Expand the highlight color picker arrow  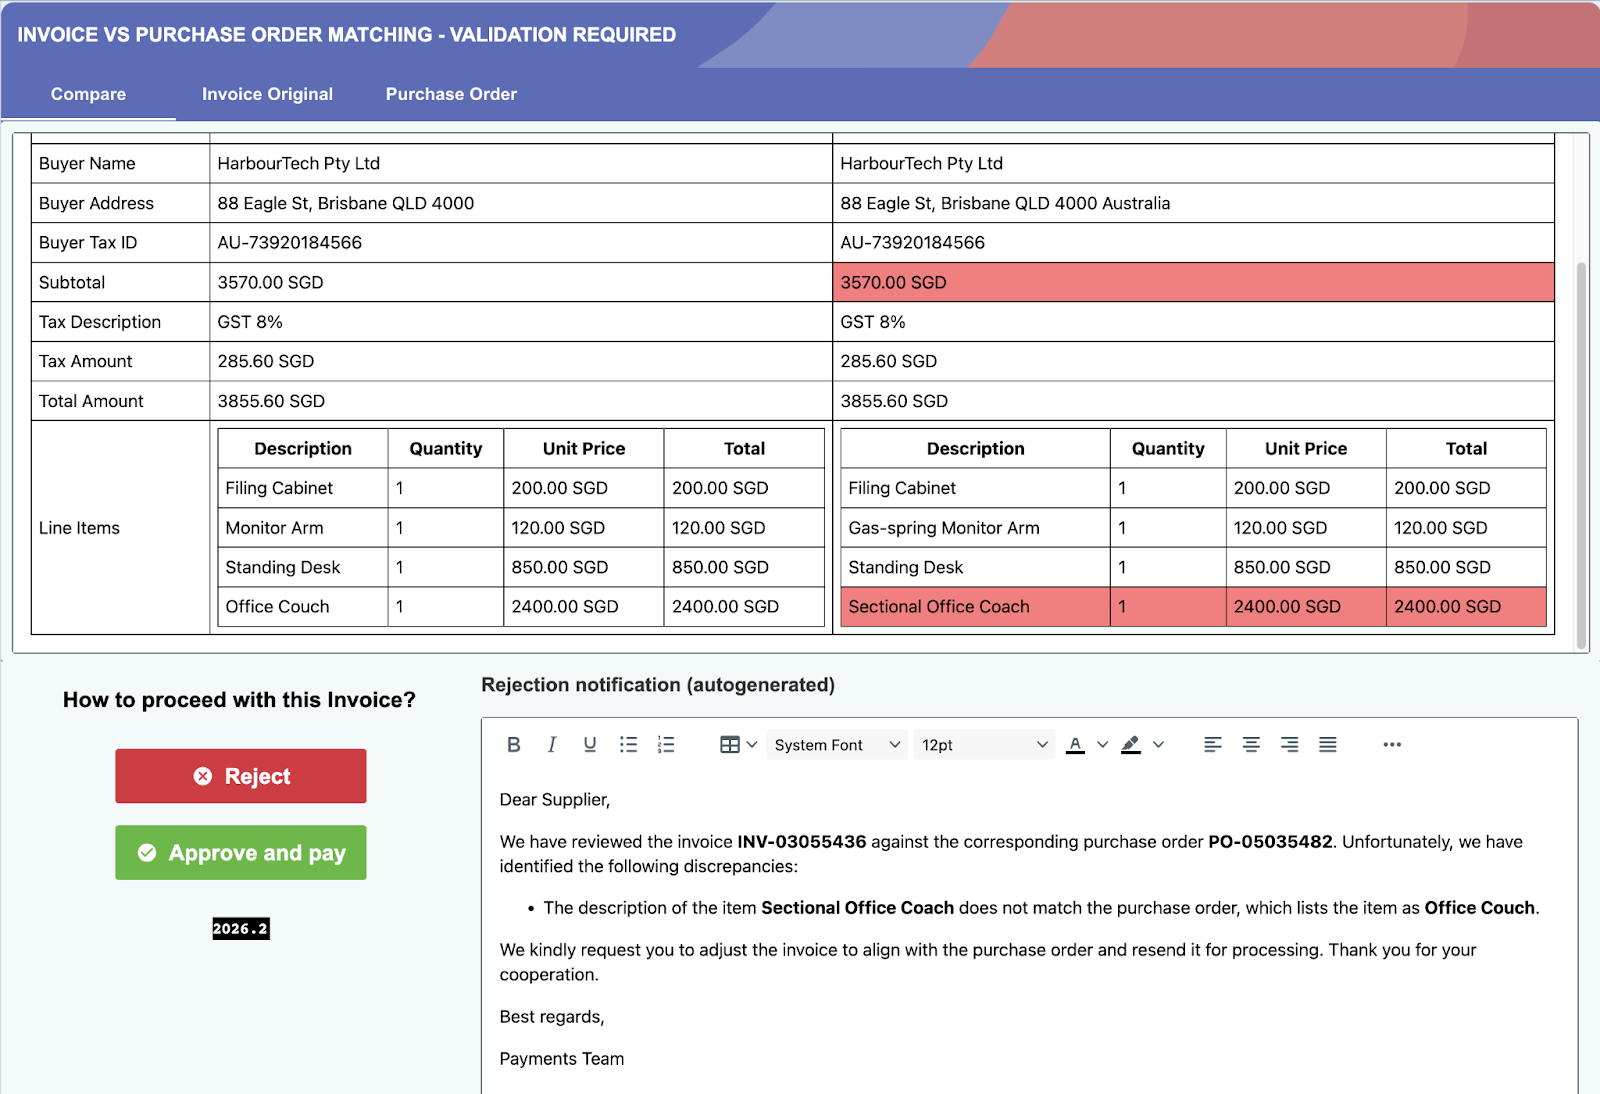click(1158, 744)
